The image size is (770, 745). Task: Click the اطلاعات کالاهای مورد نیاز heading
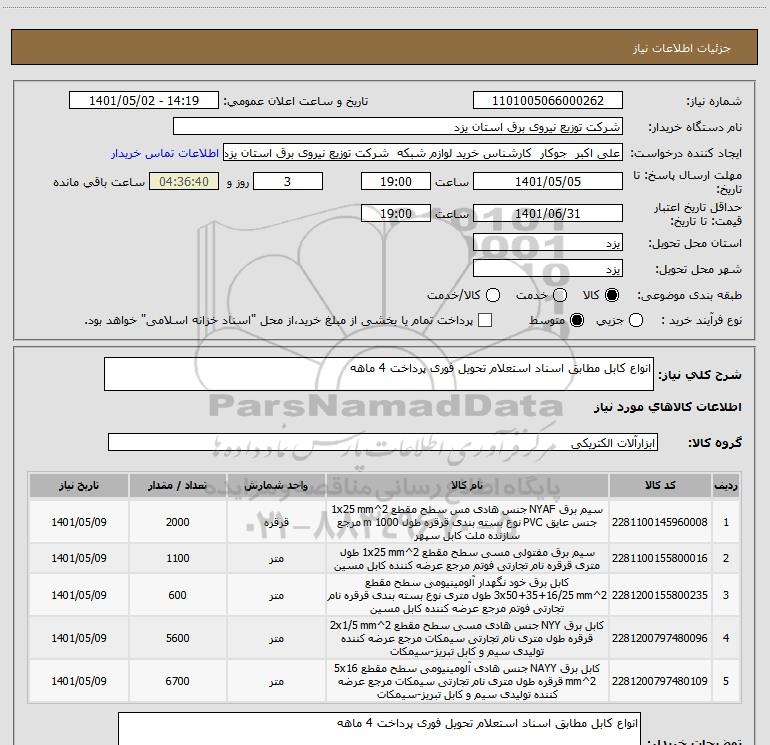[x=668, y=407]
